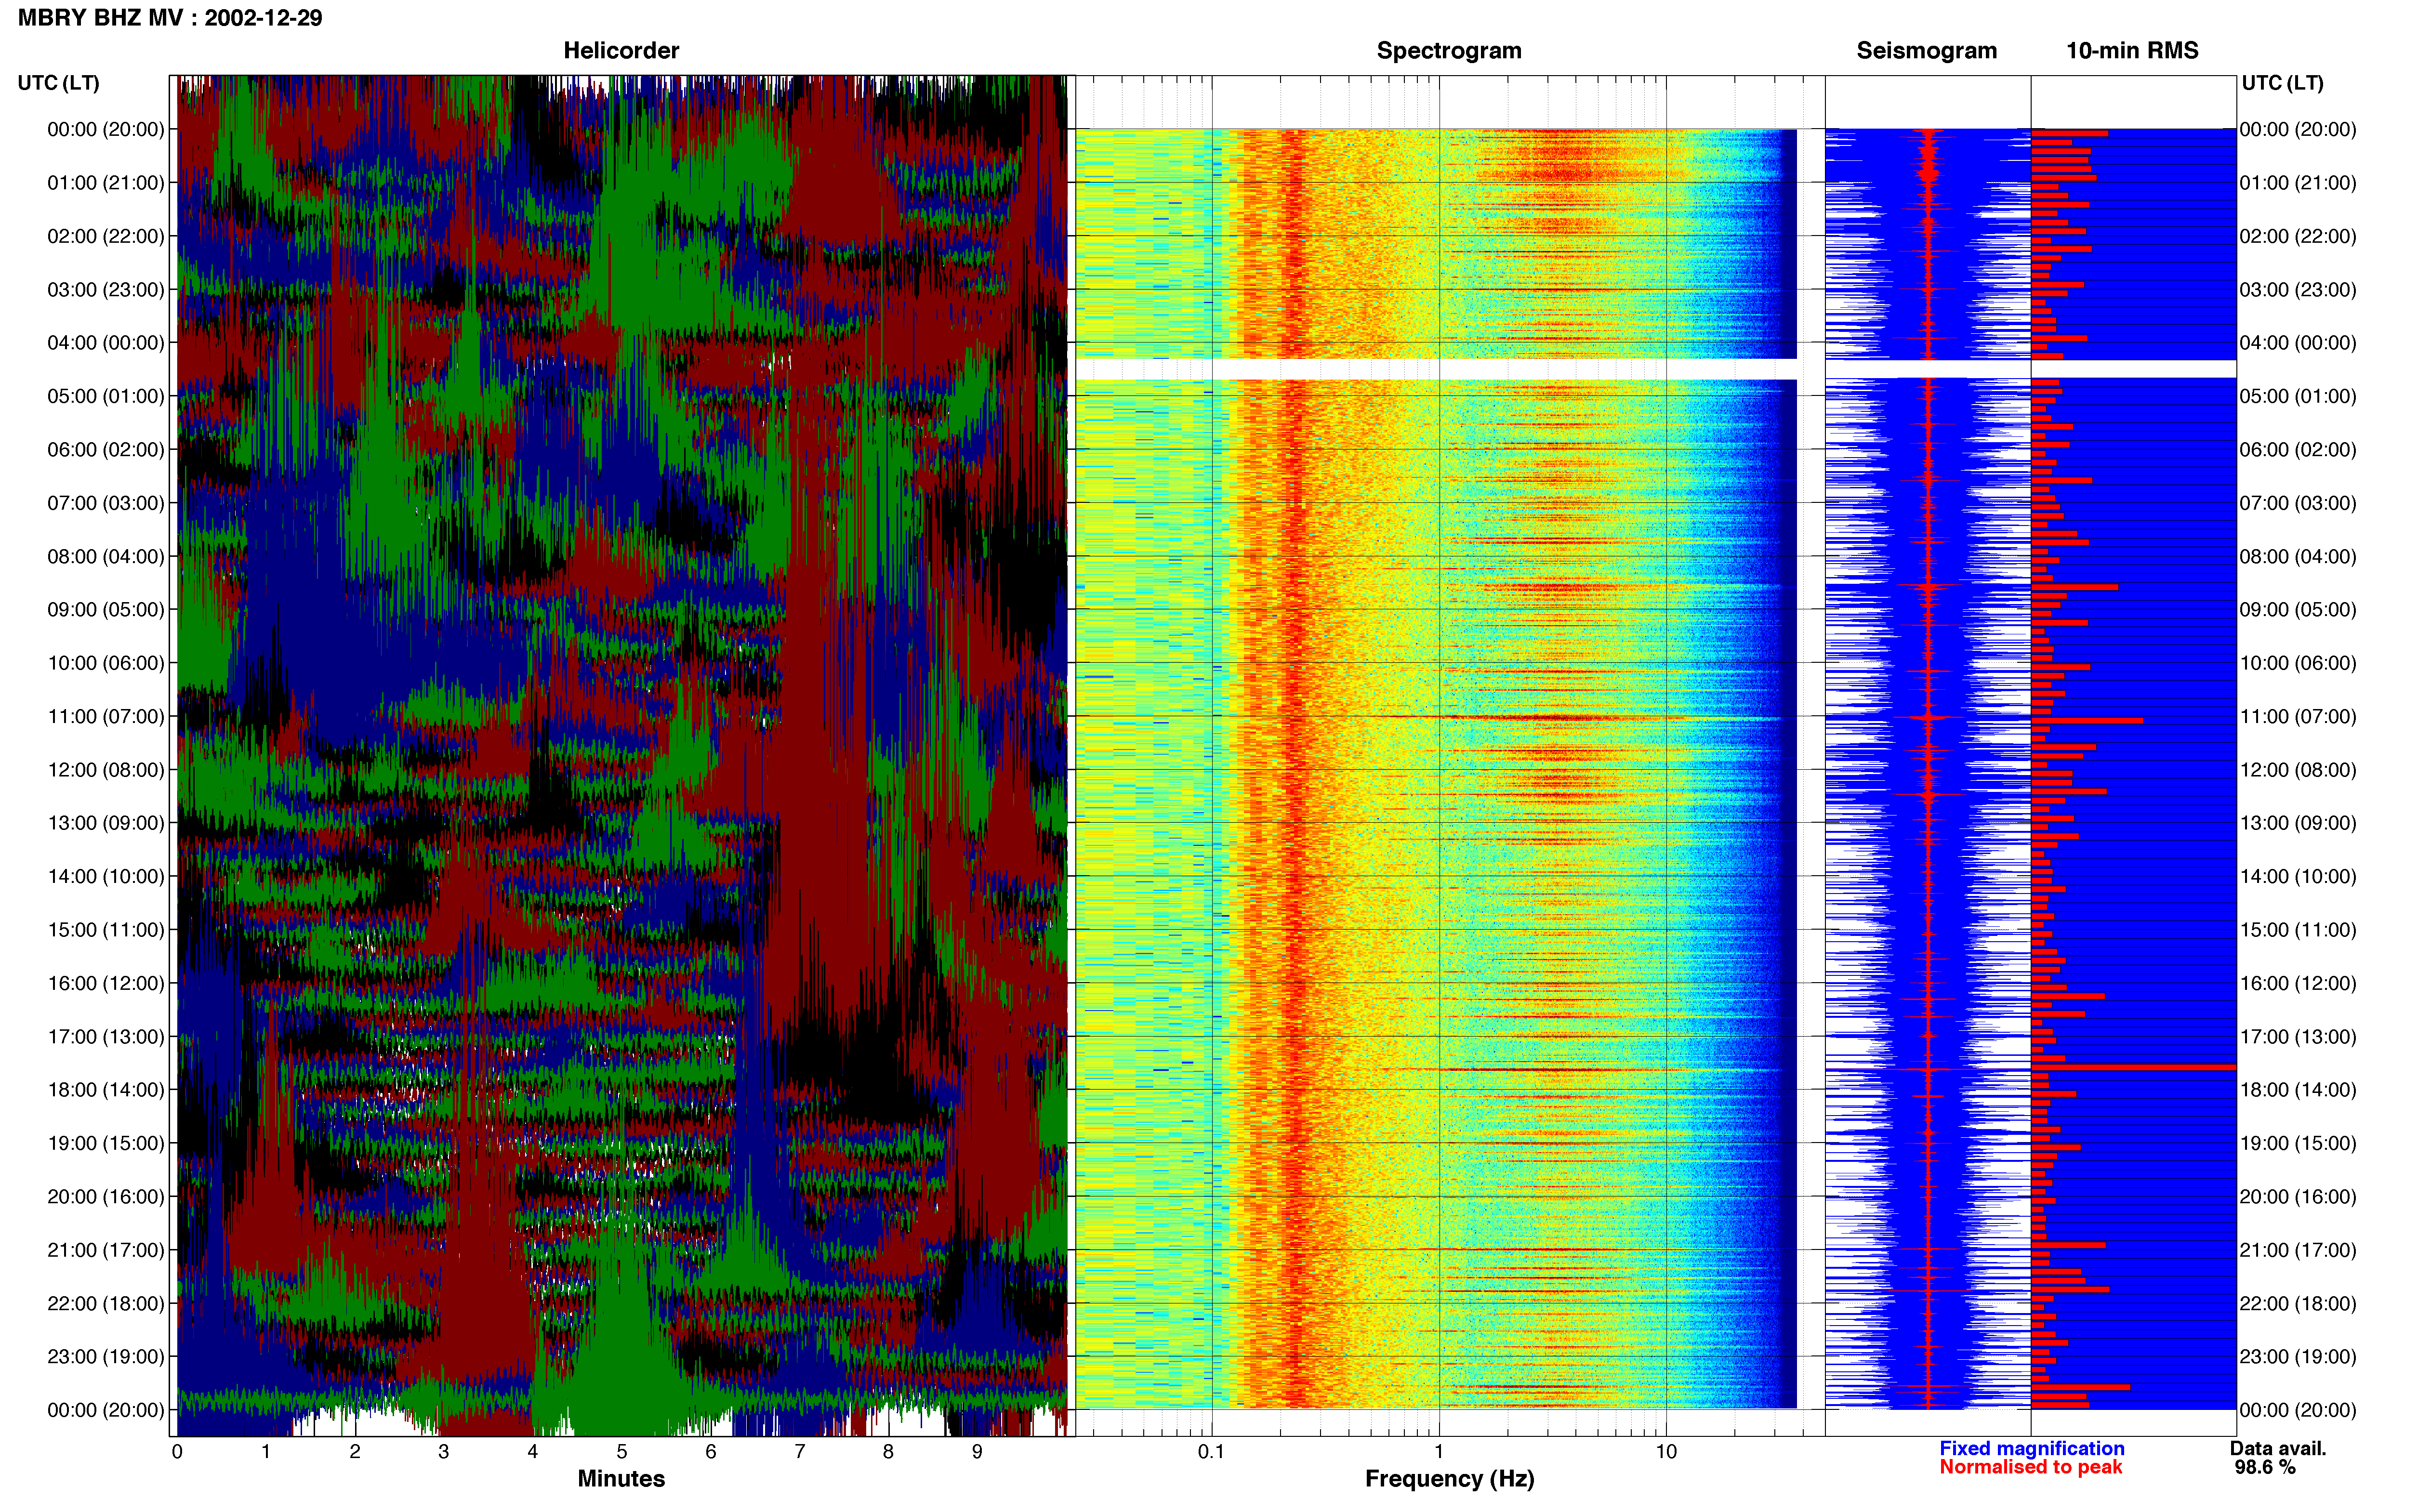The image size is (2418, 1512).
Task: Click left axis label '07:00 (03:00)'
Action: coord(106,503)
